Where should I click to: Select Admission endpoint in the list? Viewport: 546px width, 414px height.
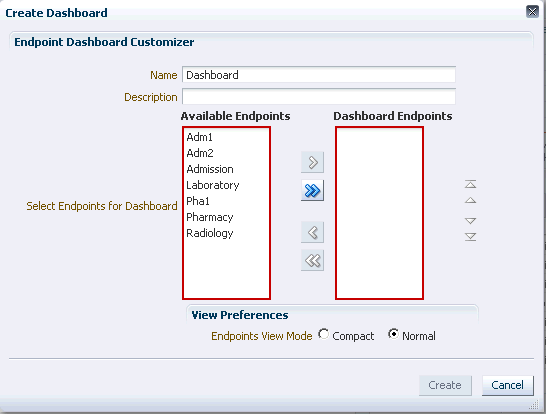[x=210, y=169]
